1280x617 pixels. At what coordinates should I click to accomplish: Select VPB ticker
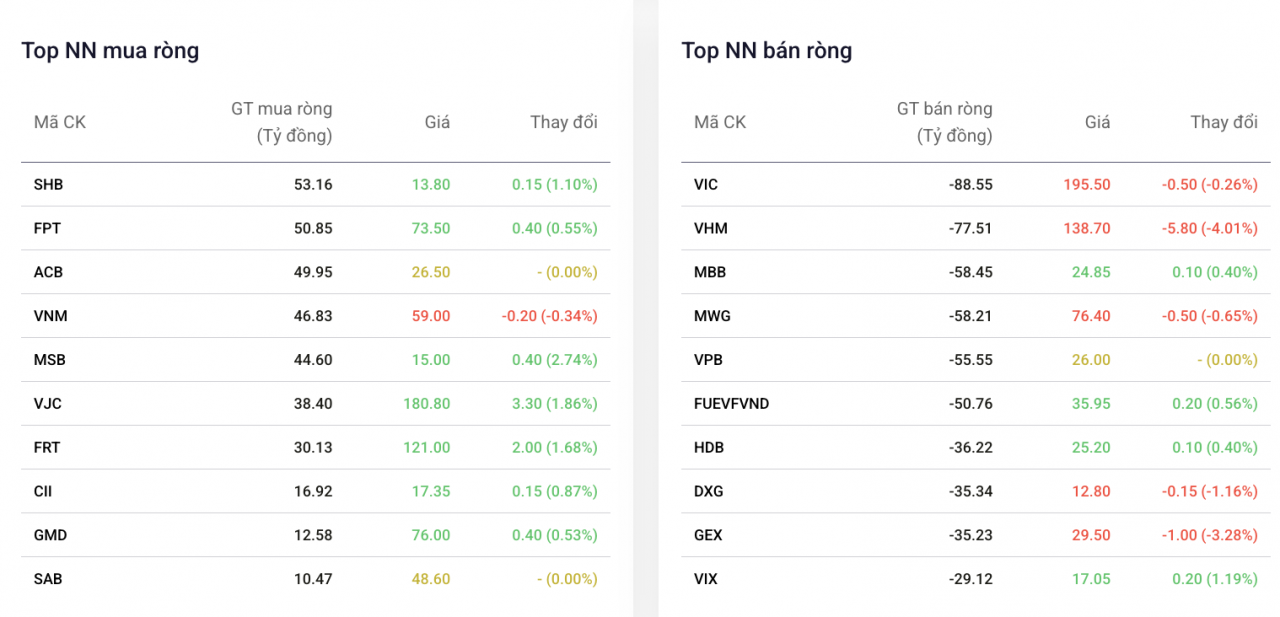tap(708, 360)
